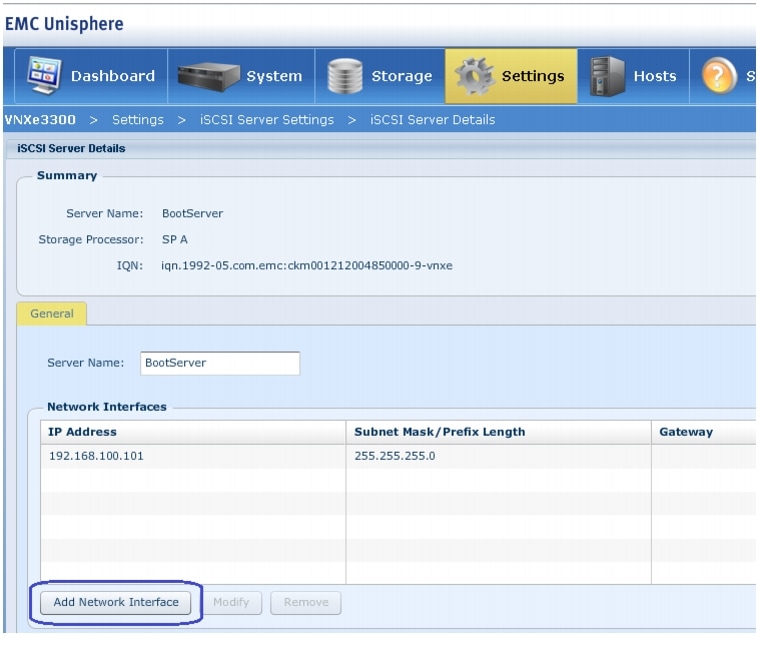Open the Storage navigation label
Screen dimensions: 760x663
point(402,76)
